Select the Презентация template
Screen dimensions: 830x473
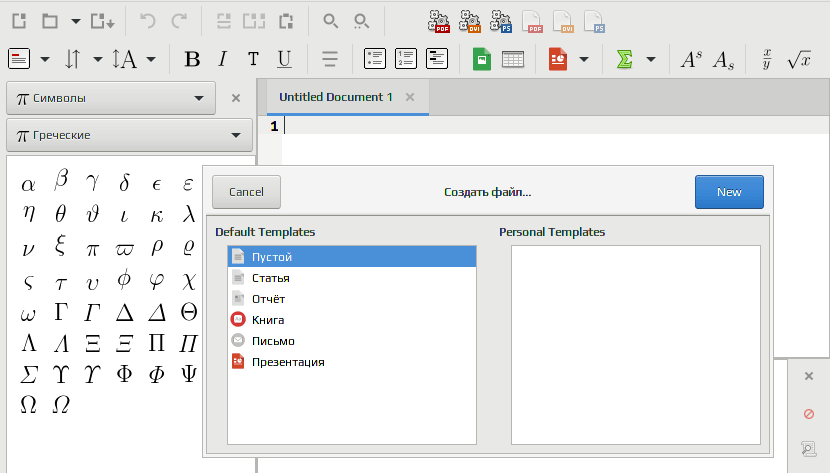(x=352, y=362)
